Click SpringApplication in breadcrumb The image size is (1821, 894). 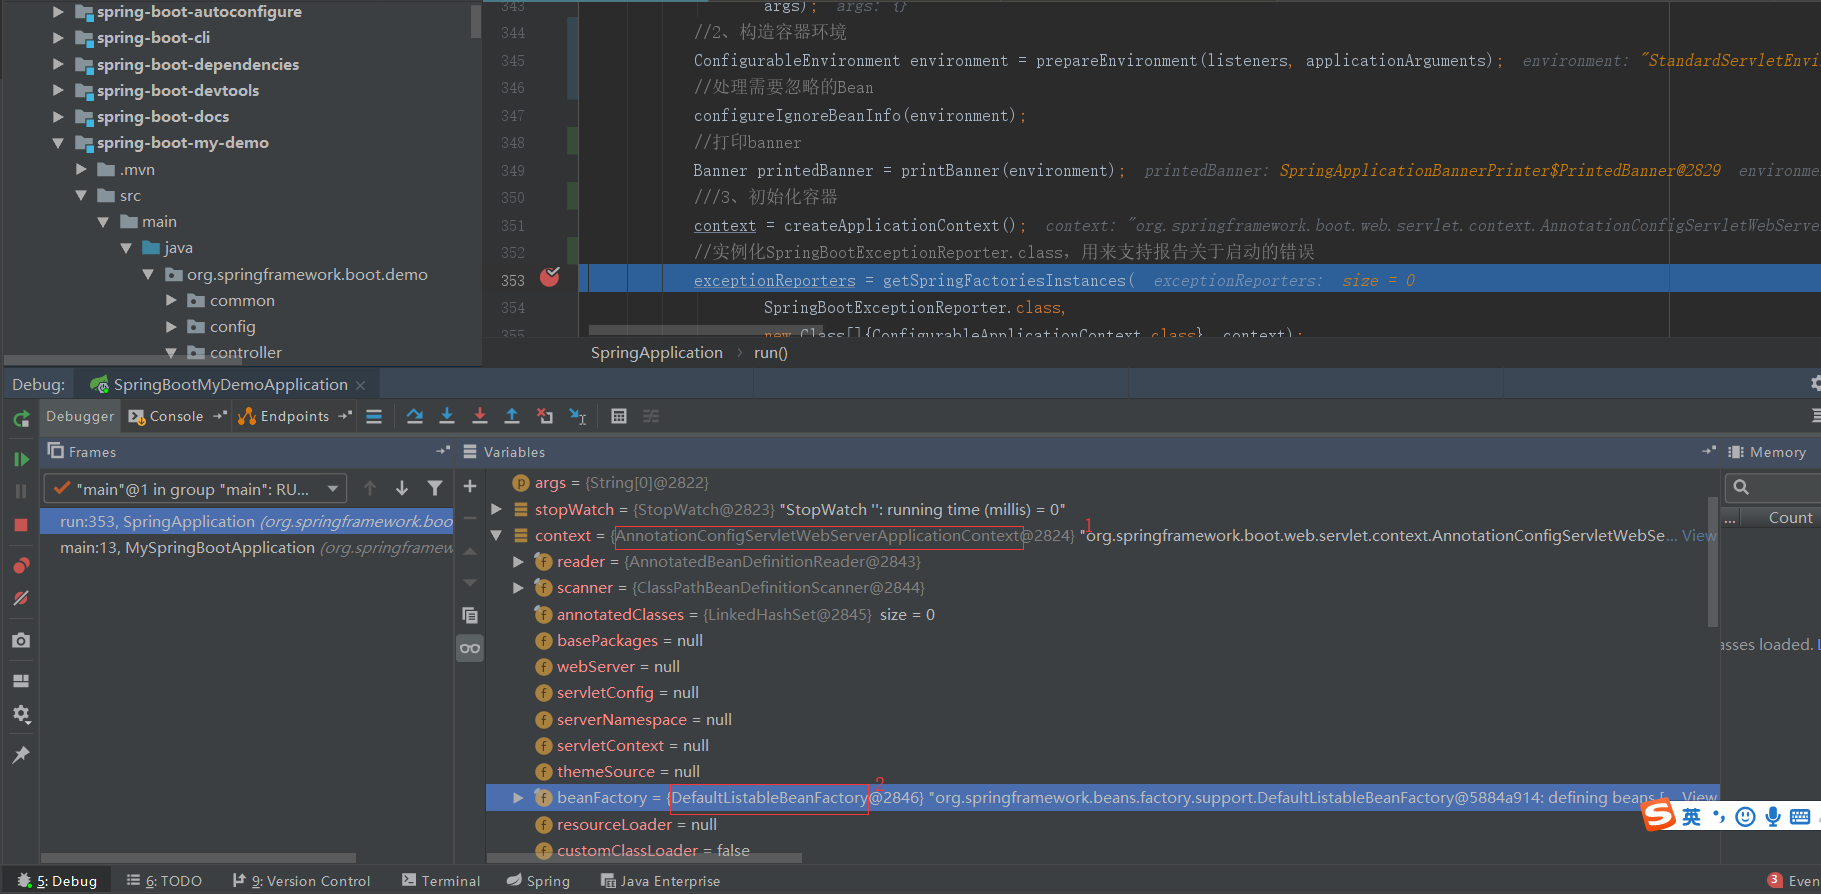coord(656,353)
